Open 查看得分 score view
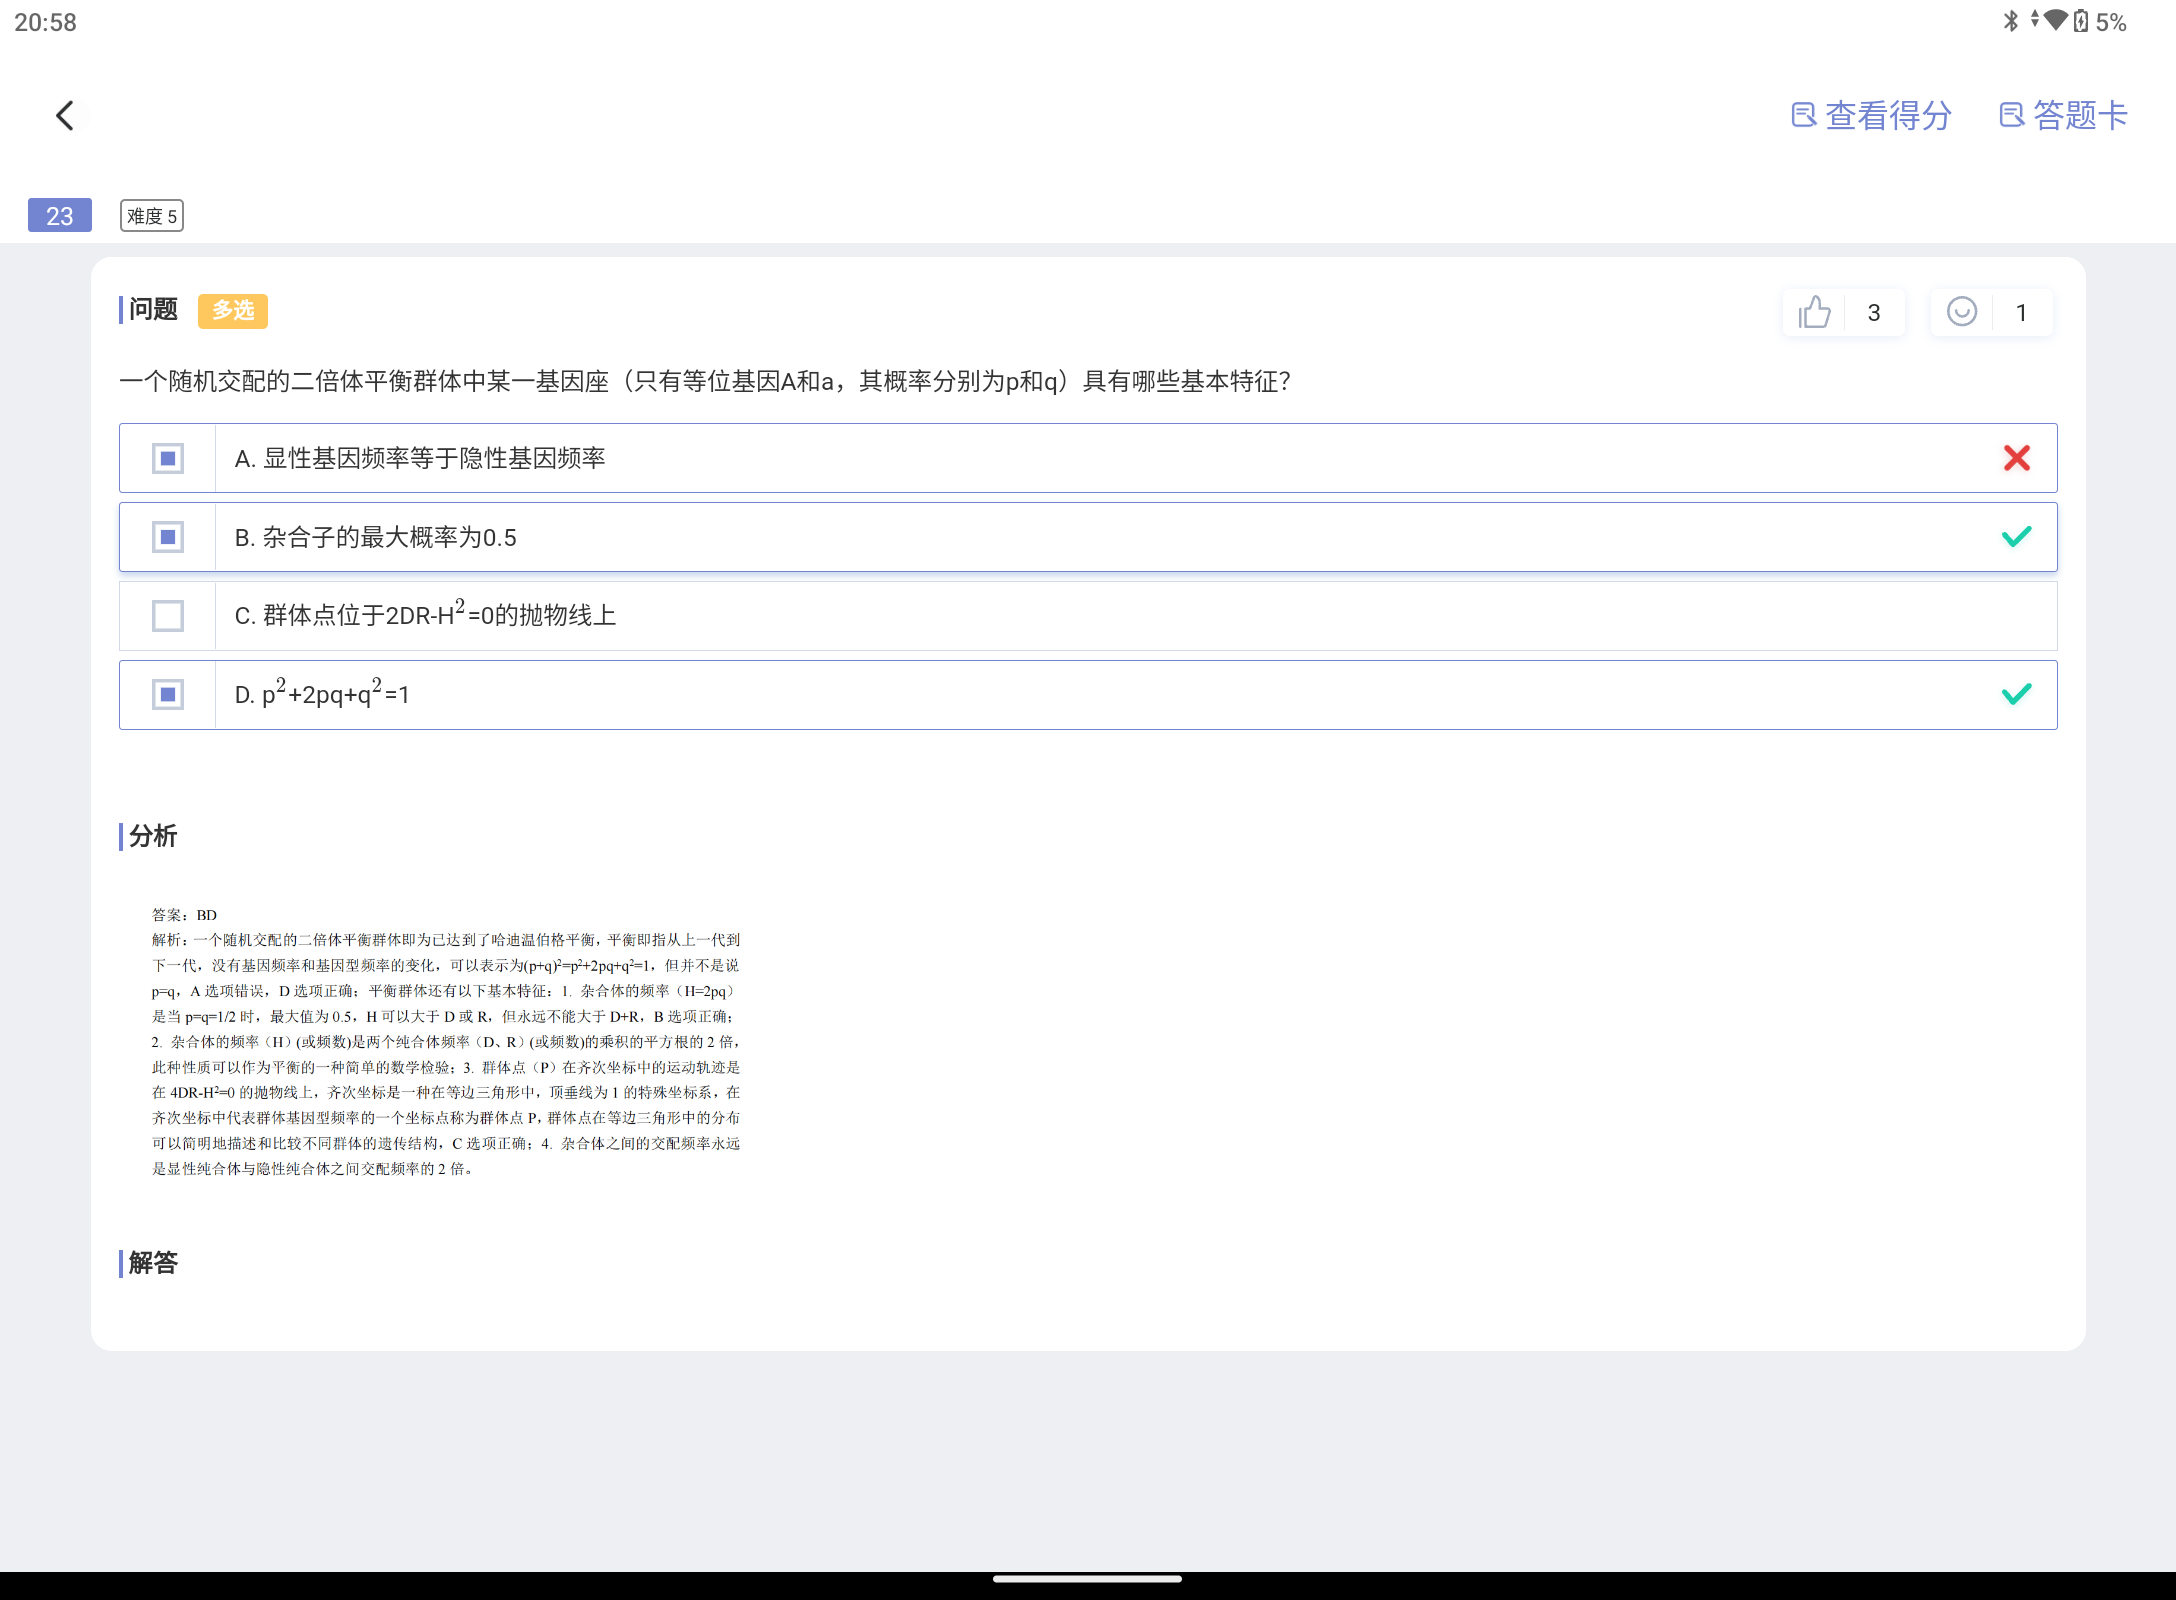The height and width of the screenshot is (1600, 2176). coord(1871,116)
